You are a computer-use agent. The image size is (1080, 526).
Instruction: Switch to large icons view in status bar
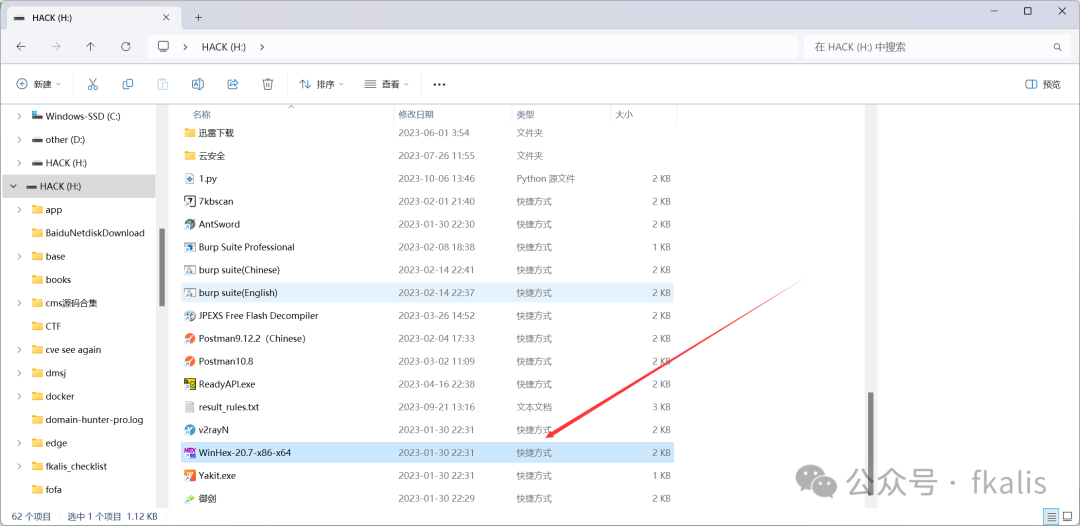tap(1066, 516)
